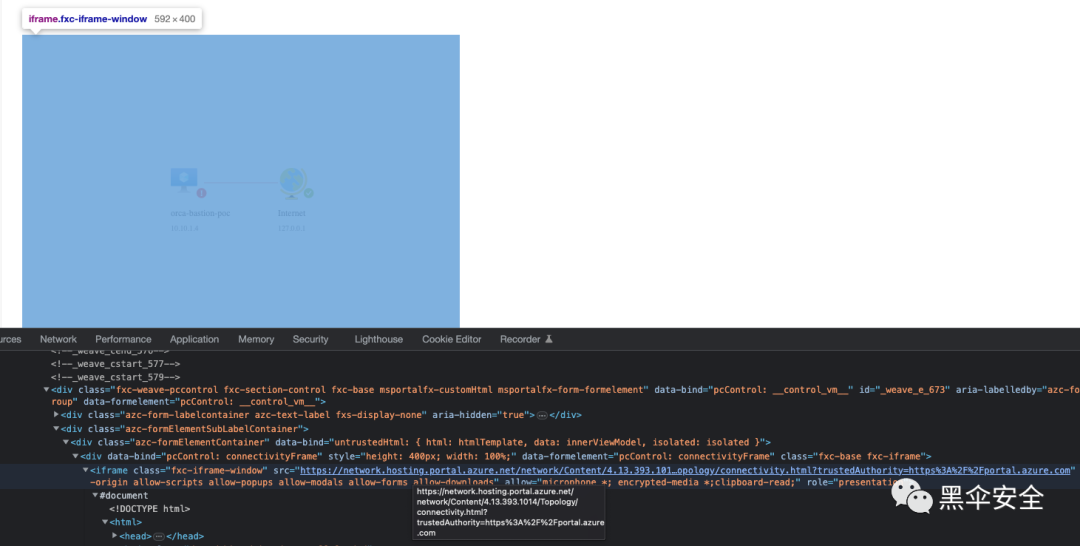Image resolution: width=1080 pixels, height=546 pixels.
Task: Collapse the html element node
Action: [105, 522]
